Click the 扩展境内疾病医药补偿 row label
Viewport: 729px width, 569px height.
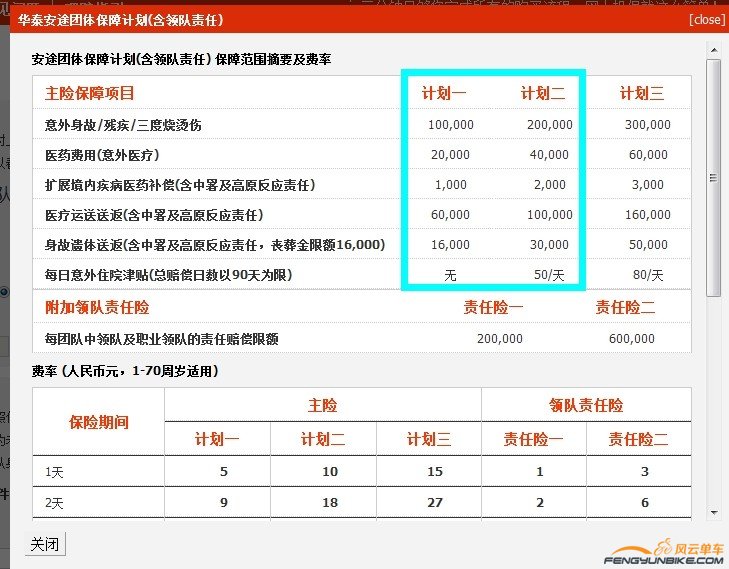pos(180,185)
